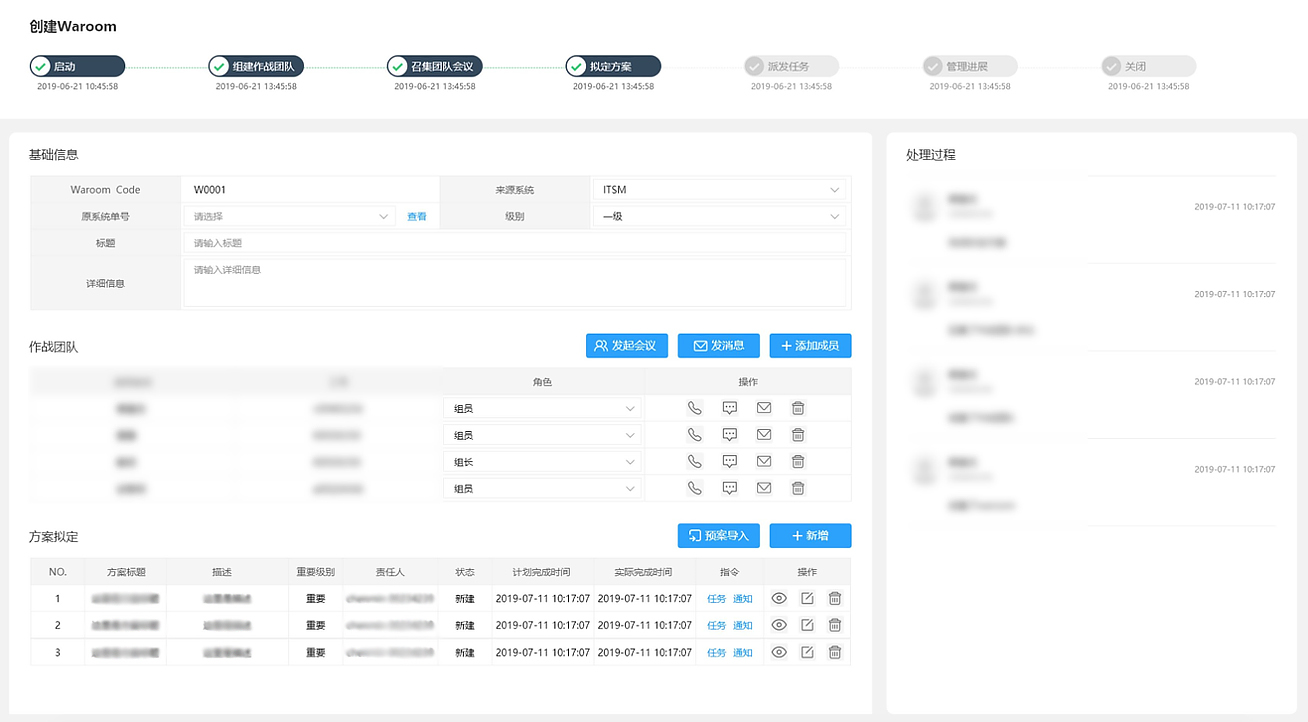This screenshot has width=1308, height=722.
Task: View plan 1 using the eye icon
Action: 779,598
